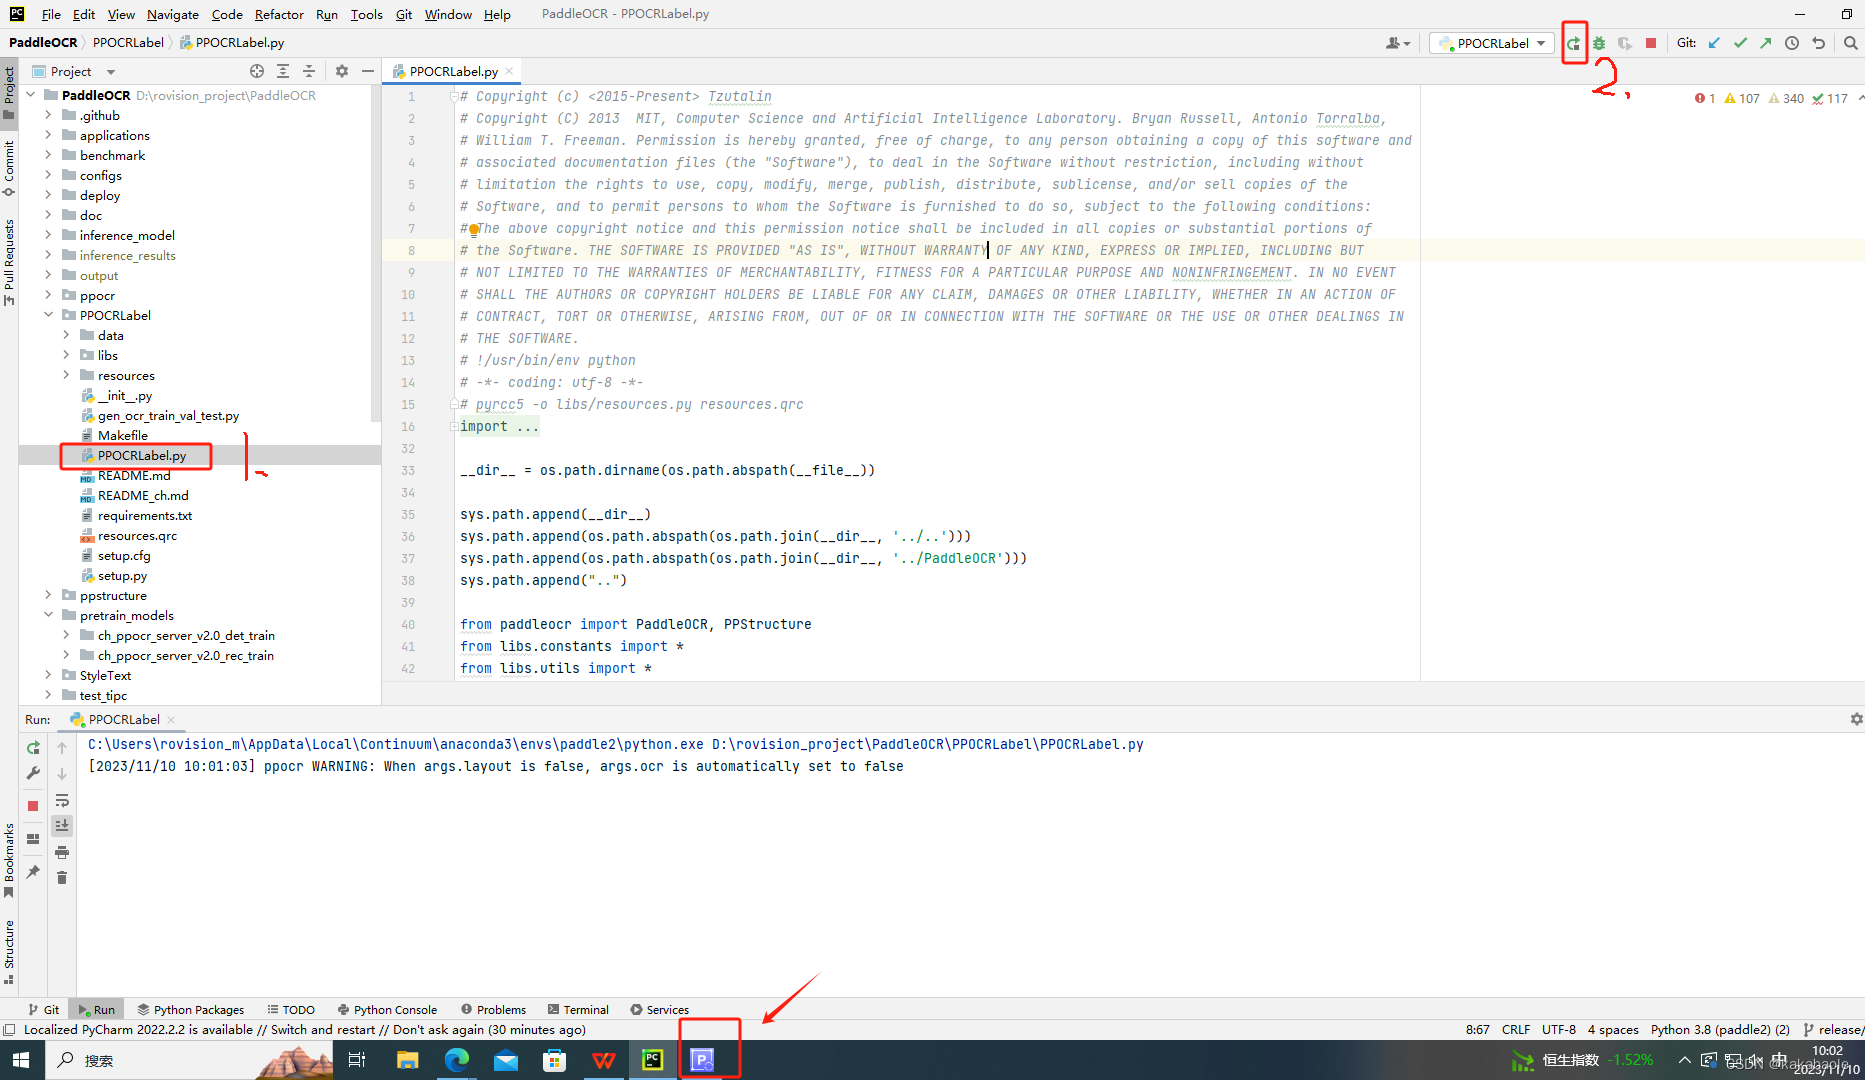Viewport: 1865px width, 1080px height.
Task: Restore layout icon in Run panel
Action: coord(33,839)
